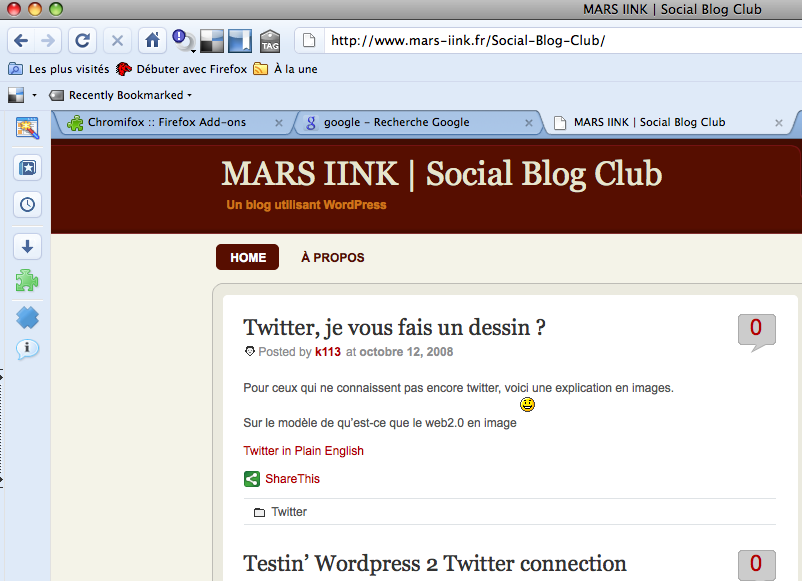Open the bookmarks star sidebar icon
Image resolution: width=802 pixels, height=581 pixels.
click(27, 168)
